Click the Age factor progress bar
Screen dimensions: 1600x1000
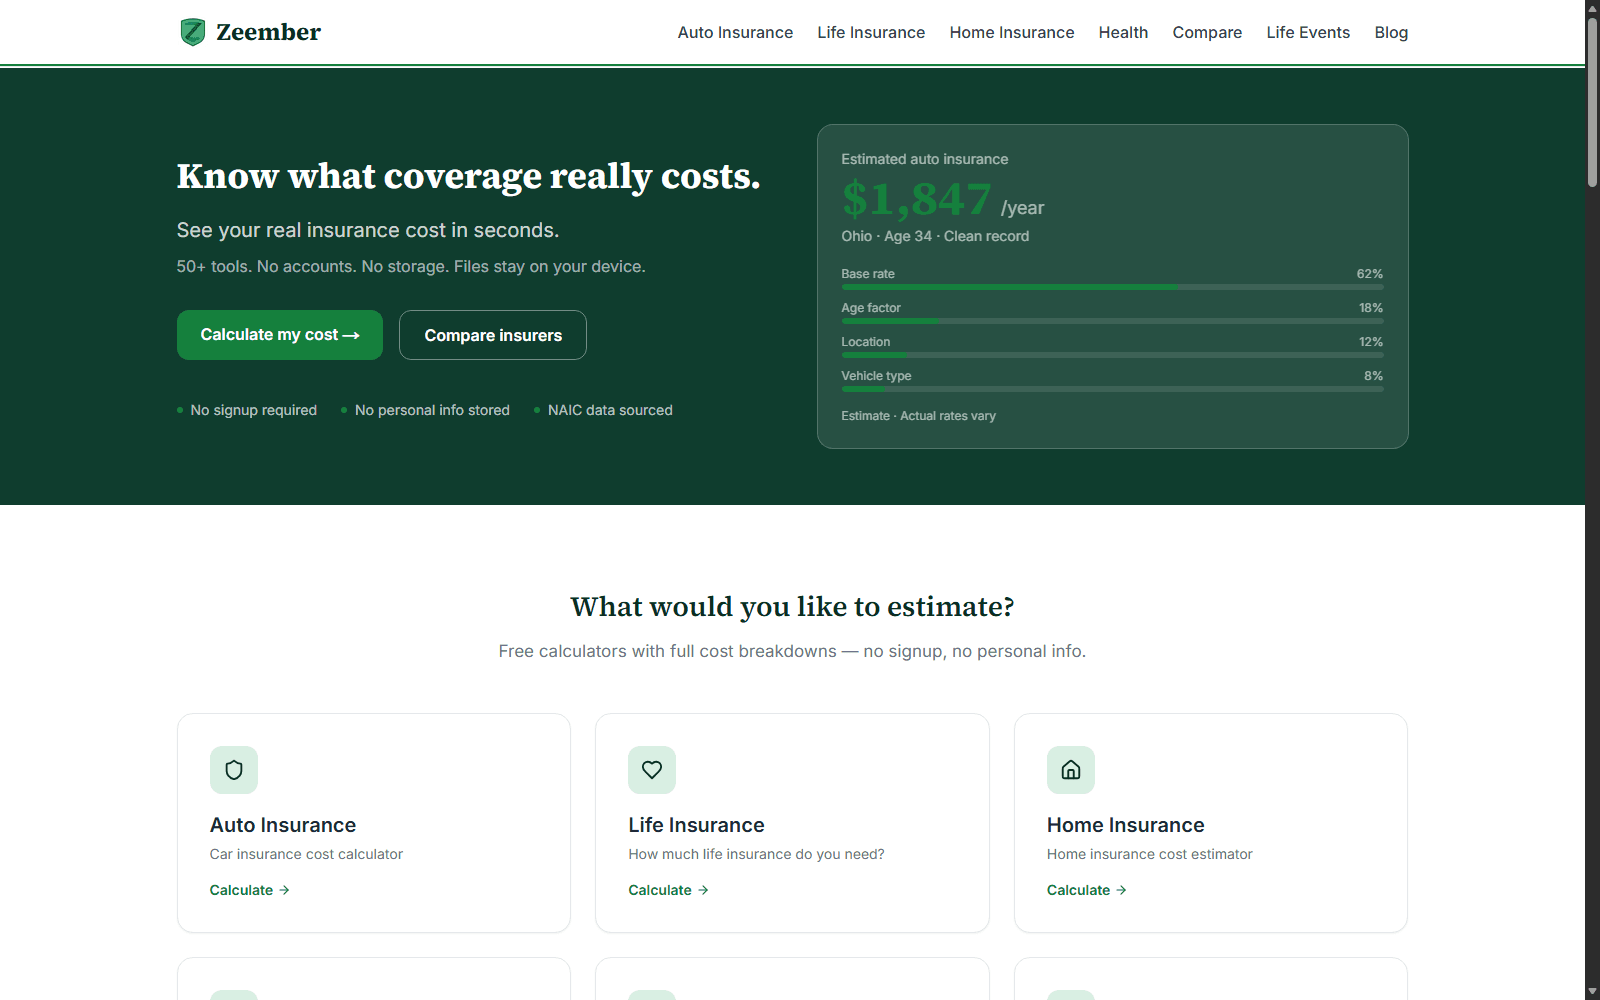(x=1112, y=321)
